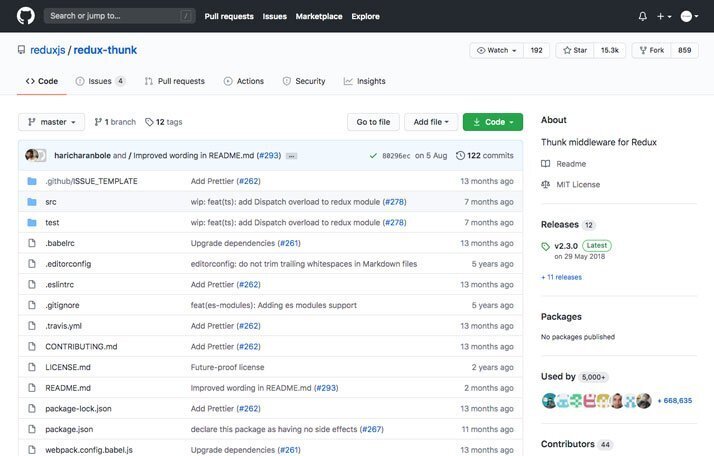Click the .eslintrc file icon
Screen dimensions: 714x456
click(32, 285)
